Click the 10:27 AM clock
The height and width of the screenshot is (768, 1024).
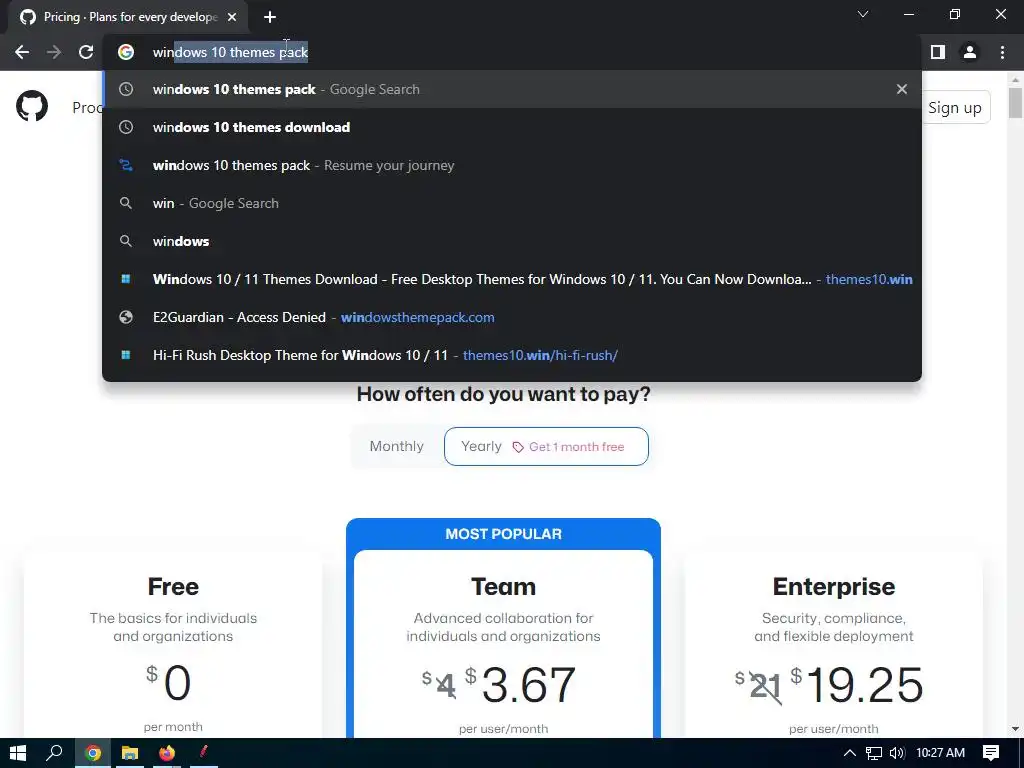(940, 753)
